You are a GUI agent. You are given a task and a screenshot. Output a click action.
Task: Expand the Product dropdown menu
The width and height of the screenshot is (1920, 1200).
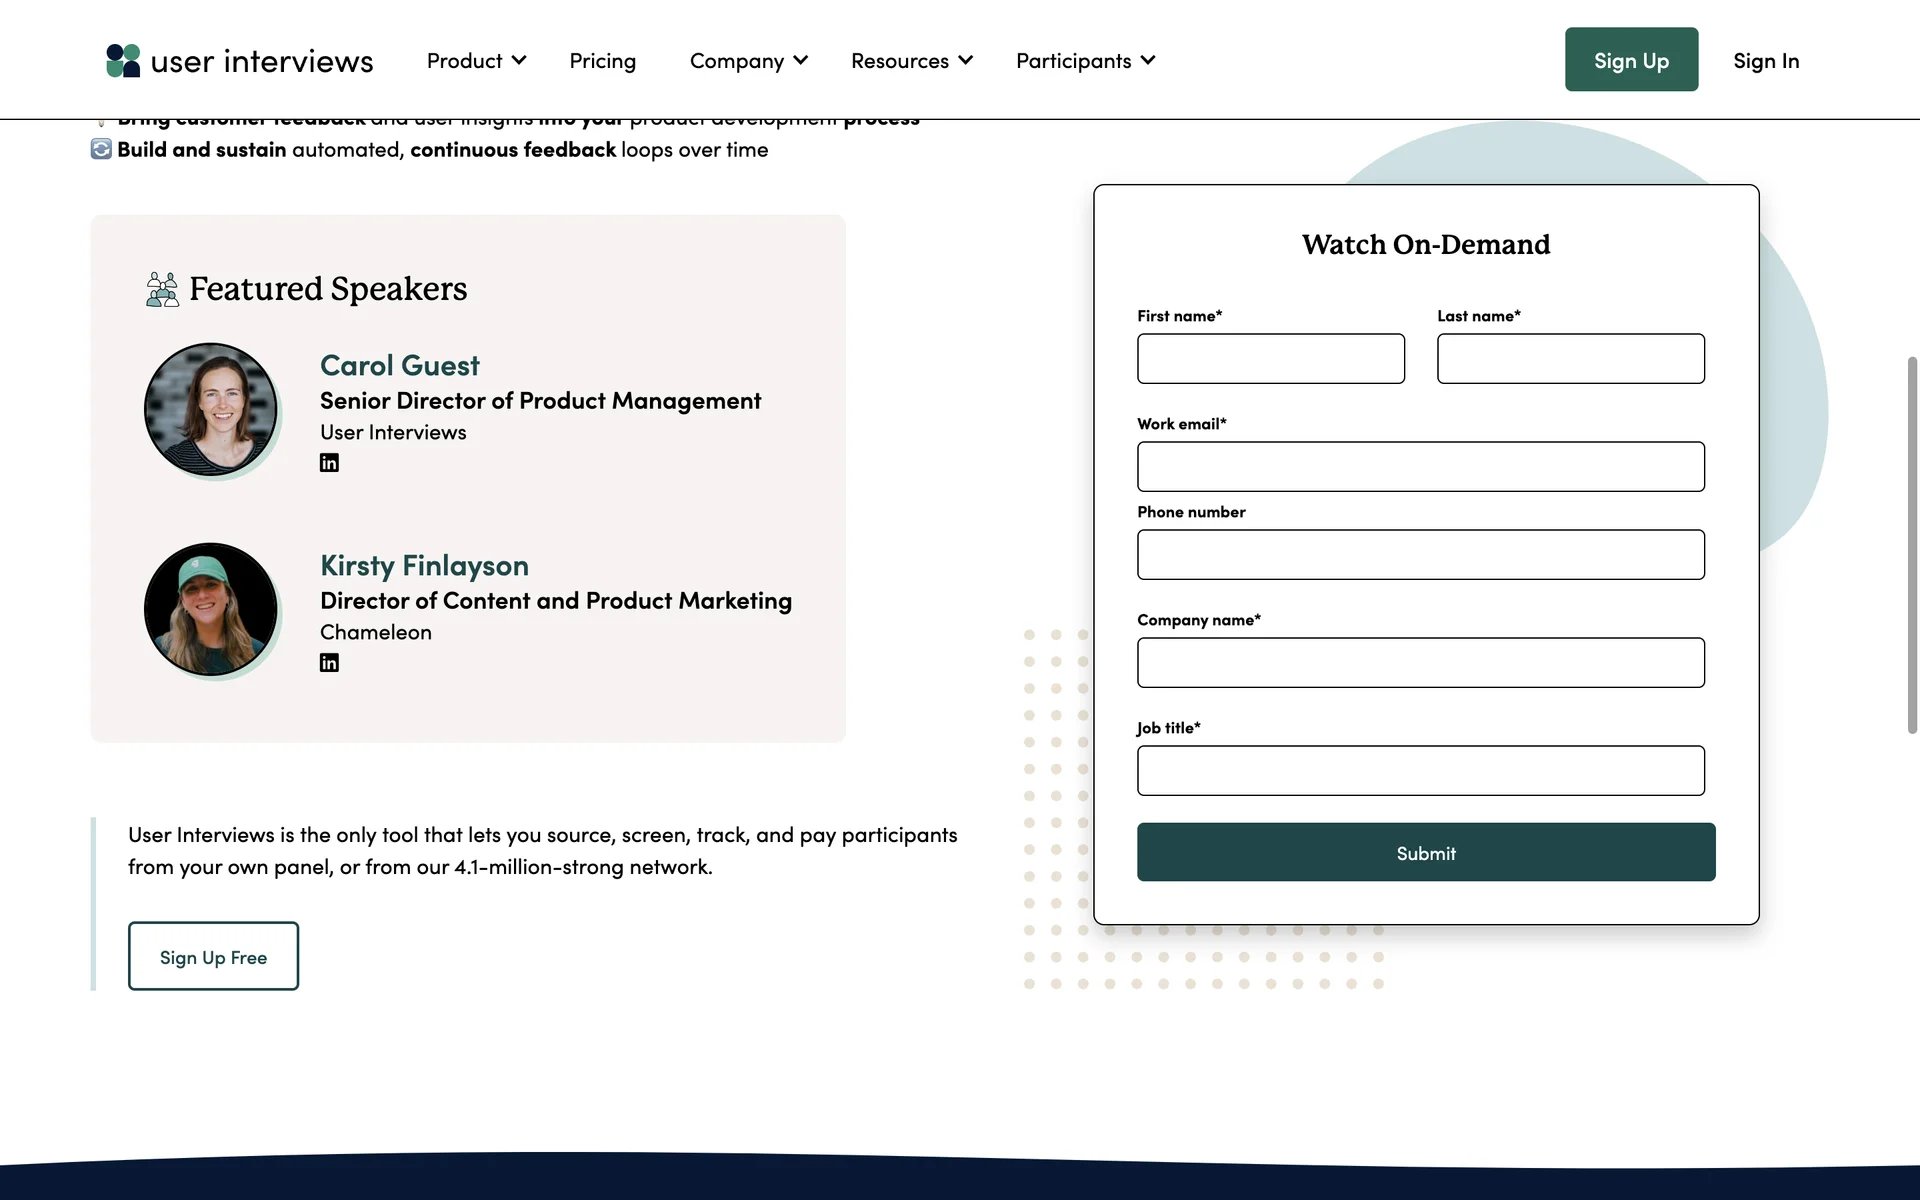pos(476,61)
